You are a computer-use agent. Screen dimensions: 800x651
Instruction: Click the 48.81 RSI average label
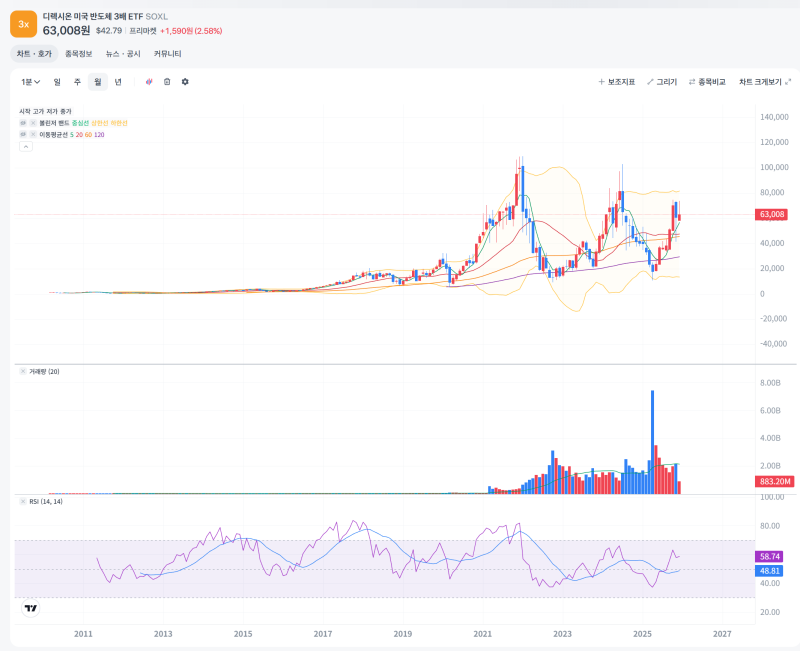coord(769,571)
